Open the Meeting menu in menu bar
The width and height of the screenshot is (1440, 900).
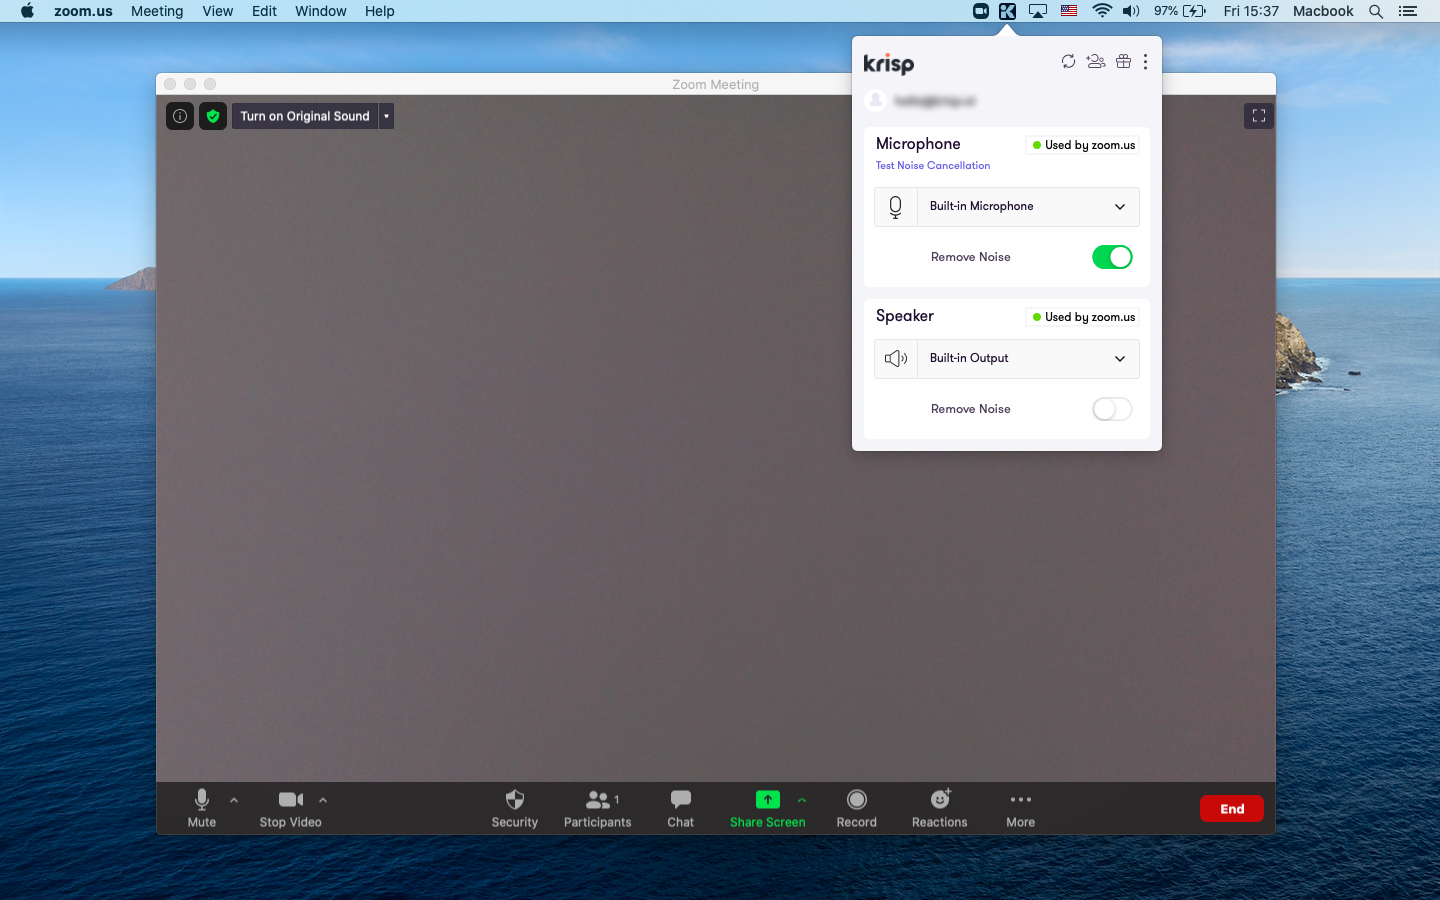pos(157,11)
